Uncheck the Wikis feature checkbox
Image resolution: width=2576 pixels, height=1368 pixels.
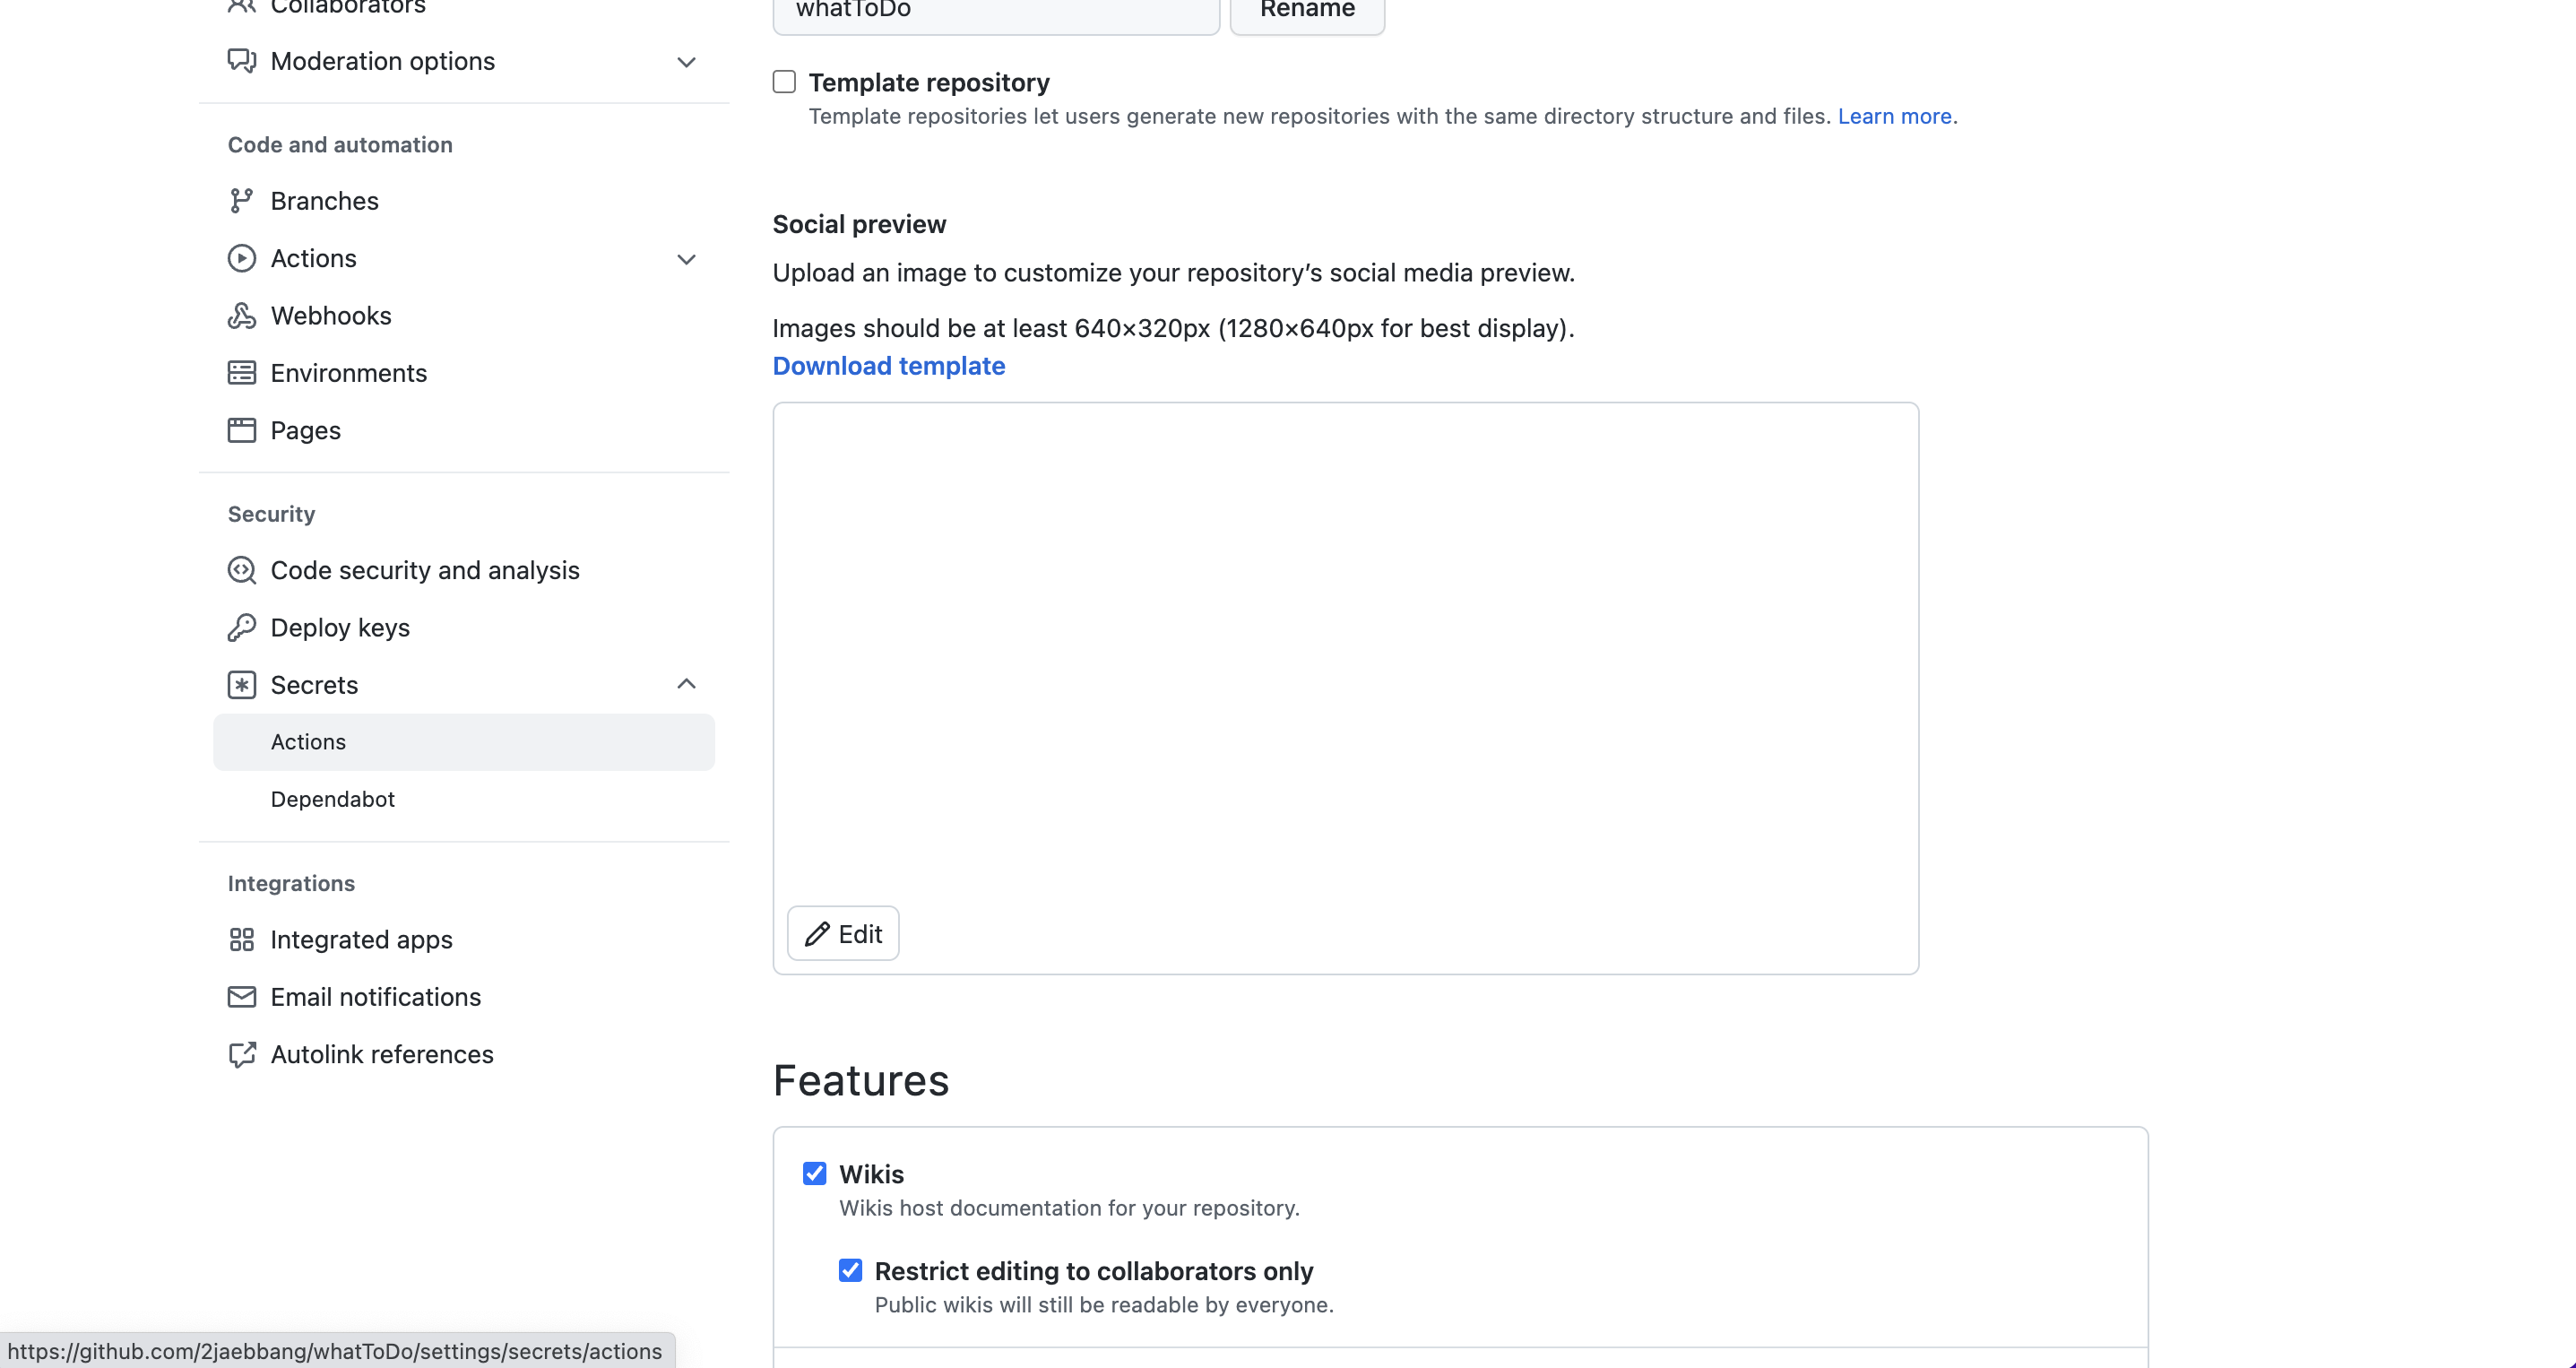[815, 1173]
